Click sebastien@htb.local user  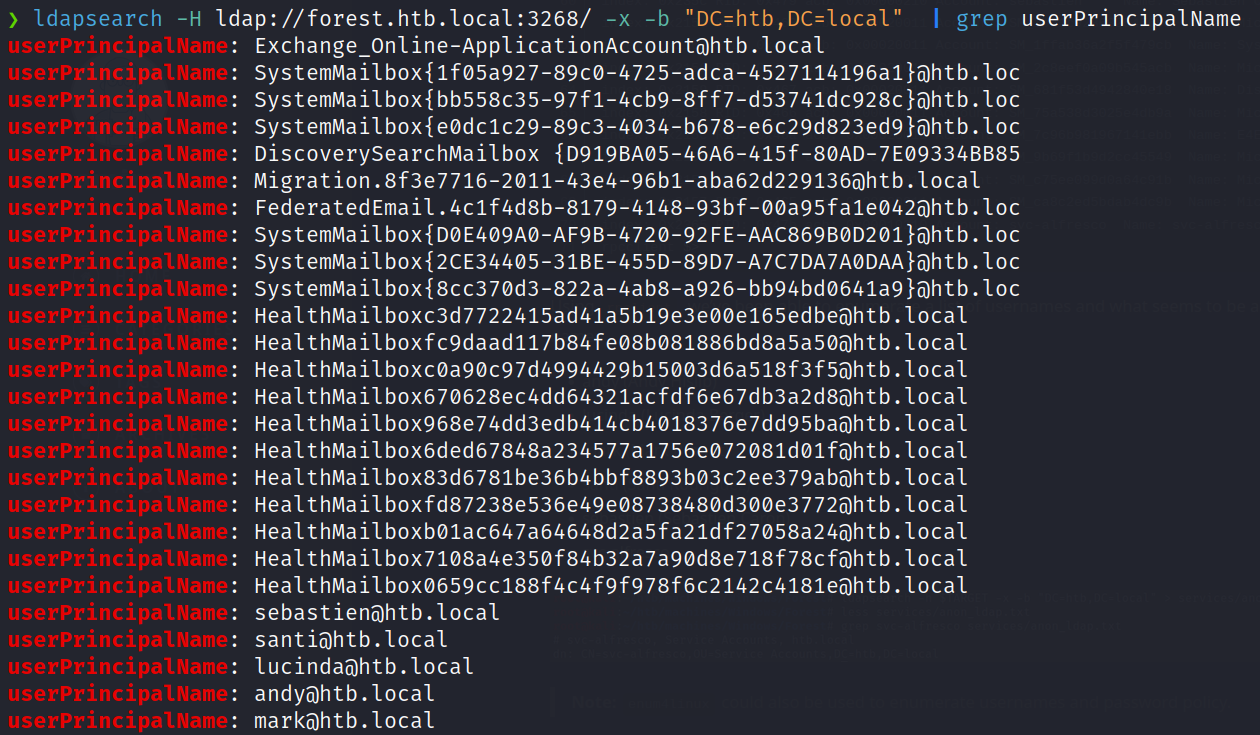(376, 613)
